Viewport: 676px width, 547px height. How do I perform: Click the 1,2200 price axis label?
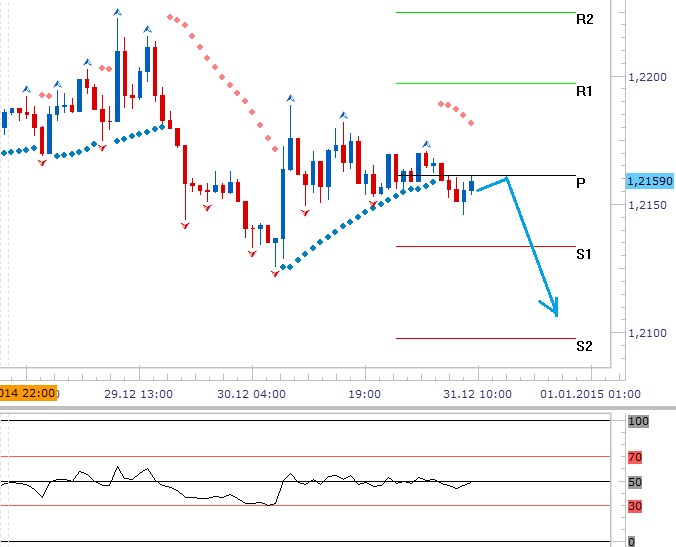pyautogui.click(x=646, y=76)
